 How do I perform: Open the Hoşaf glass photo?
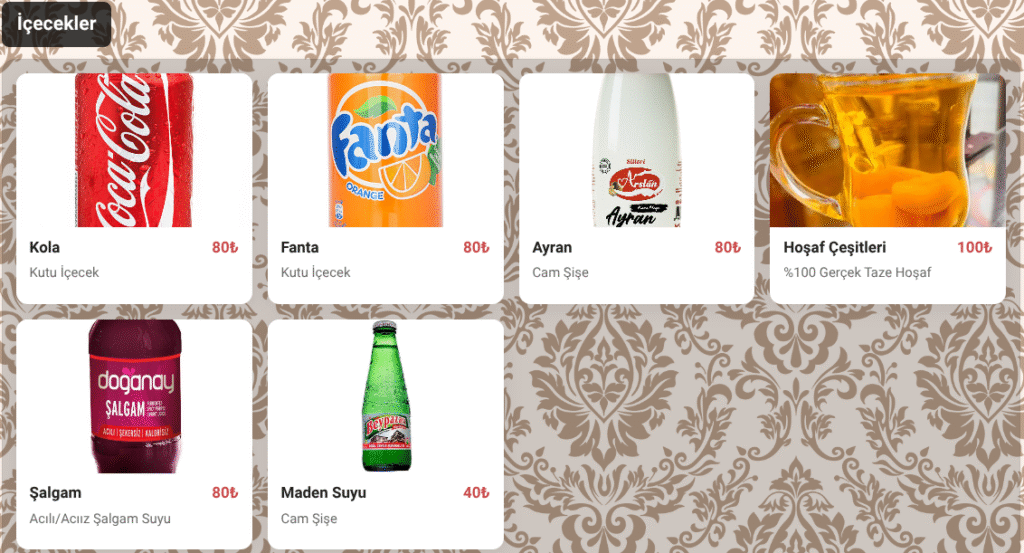click(888, 150)
